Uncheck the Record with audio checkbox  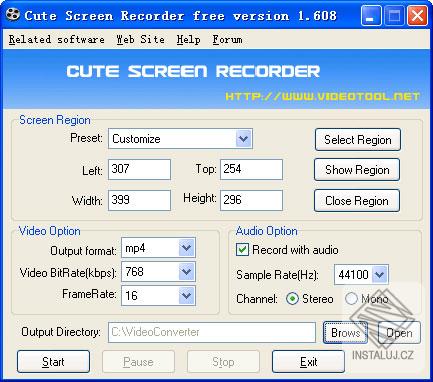pyautogui.click(x=242, y=250)
